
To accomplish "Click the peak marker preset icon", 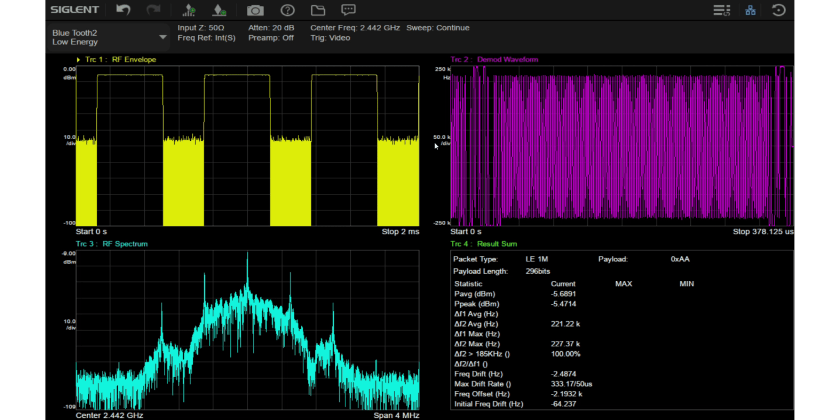I will (x=219, y=10).
